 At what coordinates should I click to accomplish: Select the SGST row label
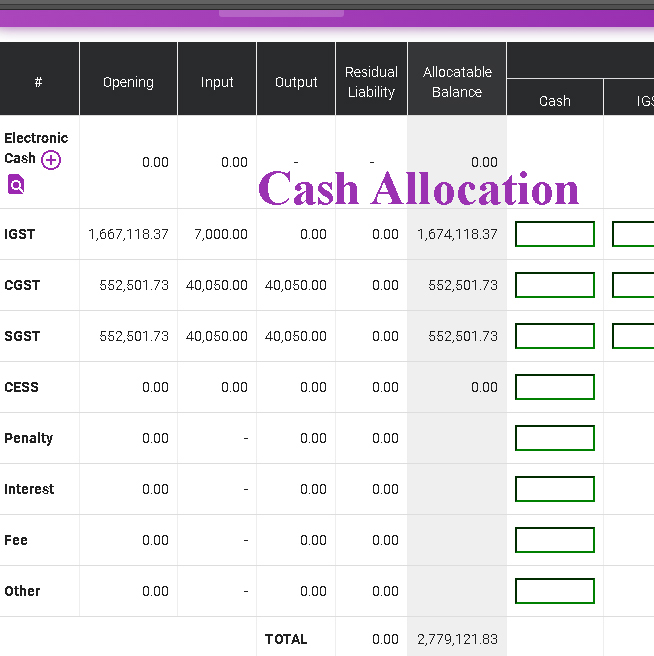click(22, 336)
